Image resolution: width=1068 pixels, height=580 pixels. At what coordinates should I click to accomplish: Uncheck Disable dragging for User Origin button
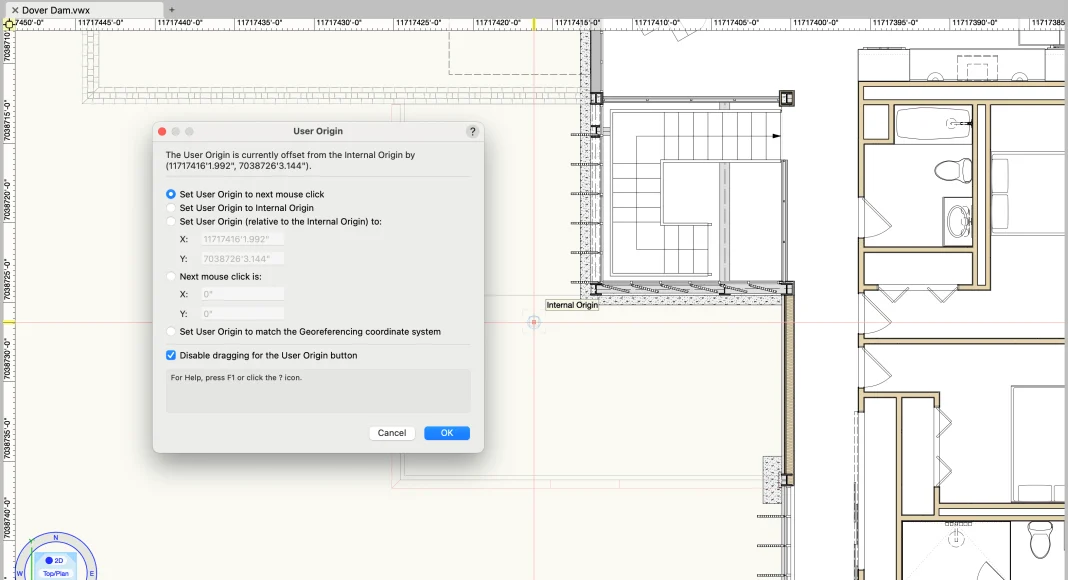(171, 355)
